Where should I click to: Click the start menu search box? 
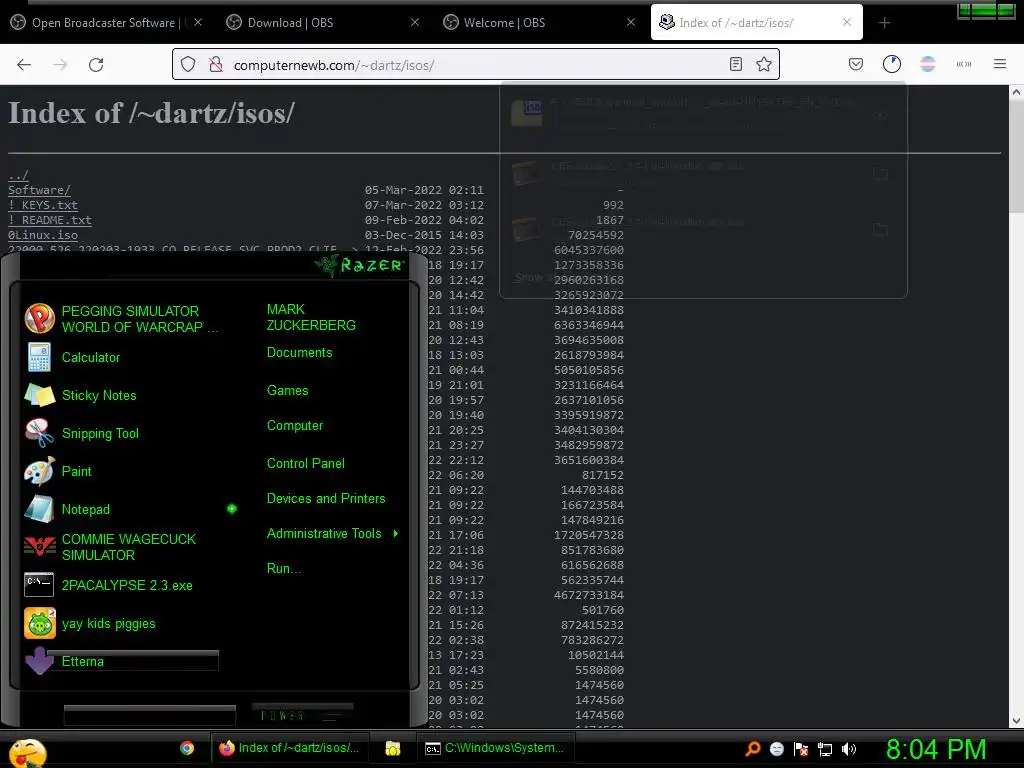[x=150, y=715]
